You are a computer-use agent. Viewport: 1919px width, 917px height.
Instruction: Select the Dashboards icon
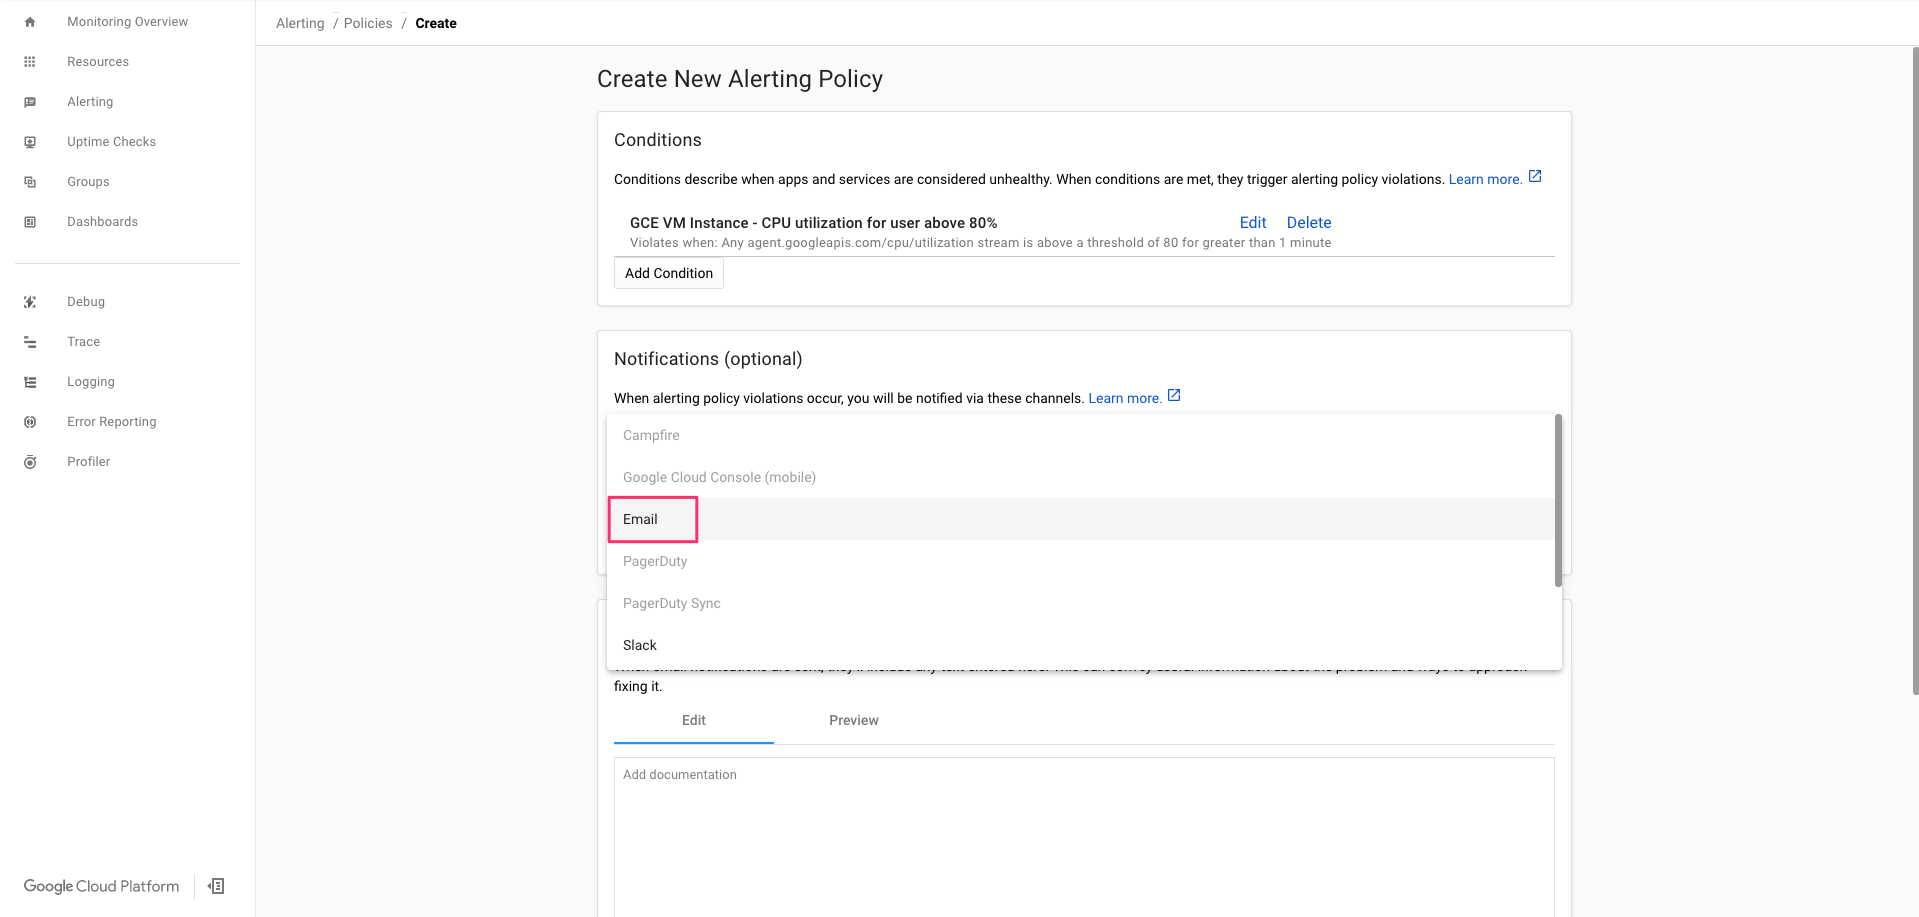[x=30, y=221]
